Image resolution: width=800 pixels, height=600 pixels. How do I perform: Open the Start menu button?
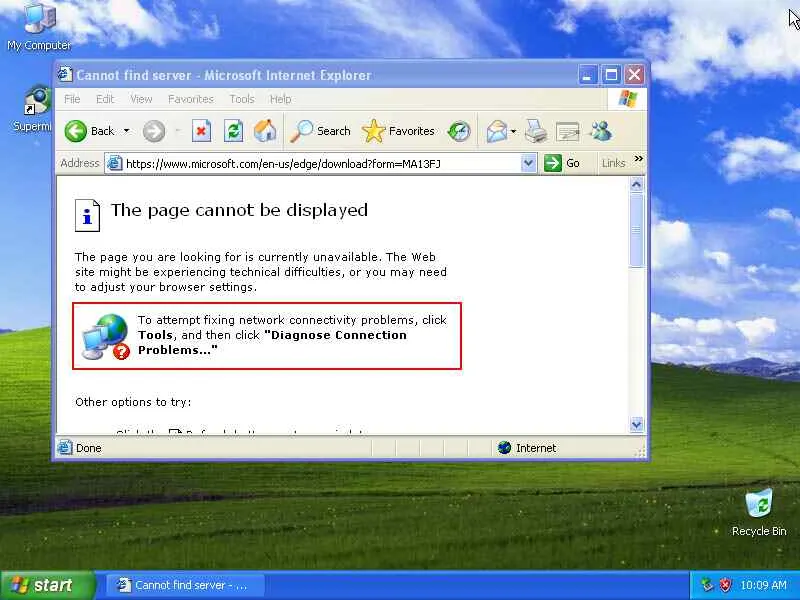[x=47, y=585]
